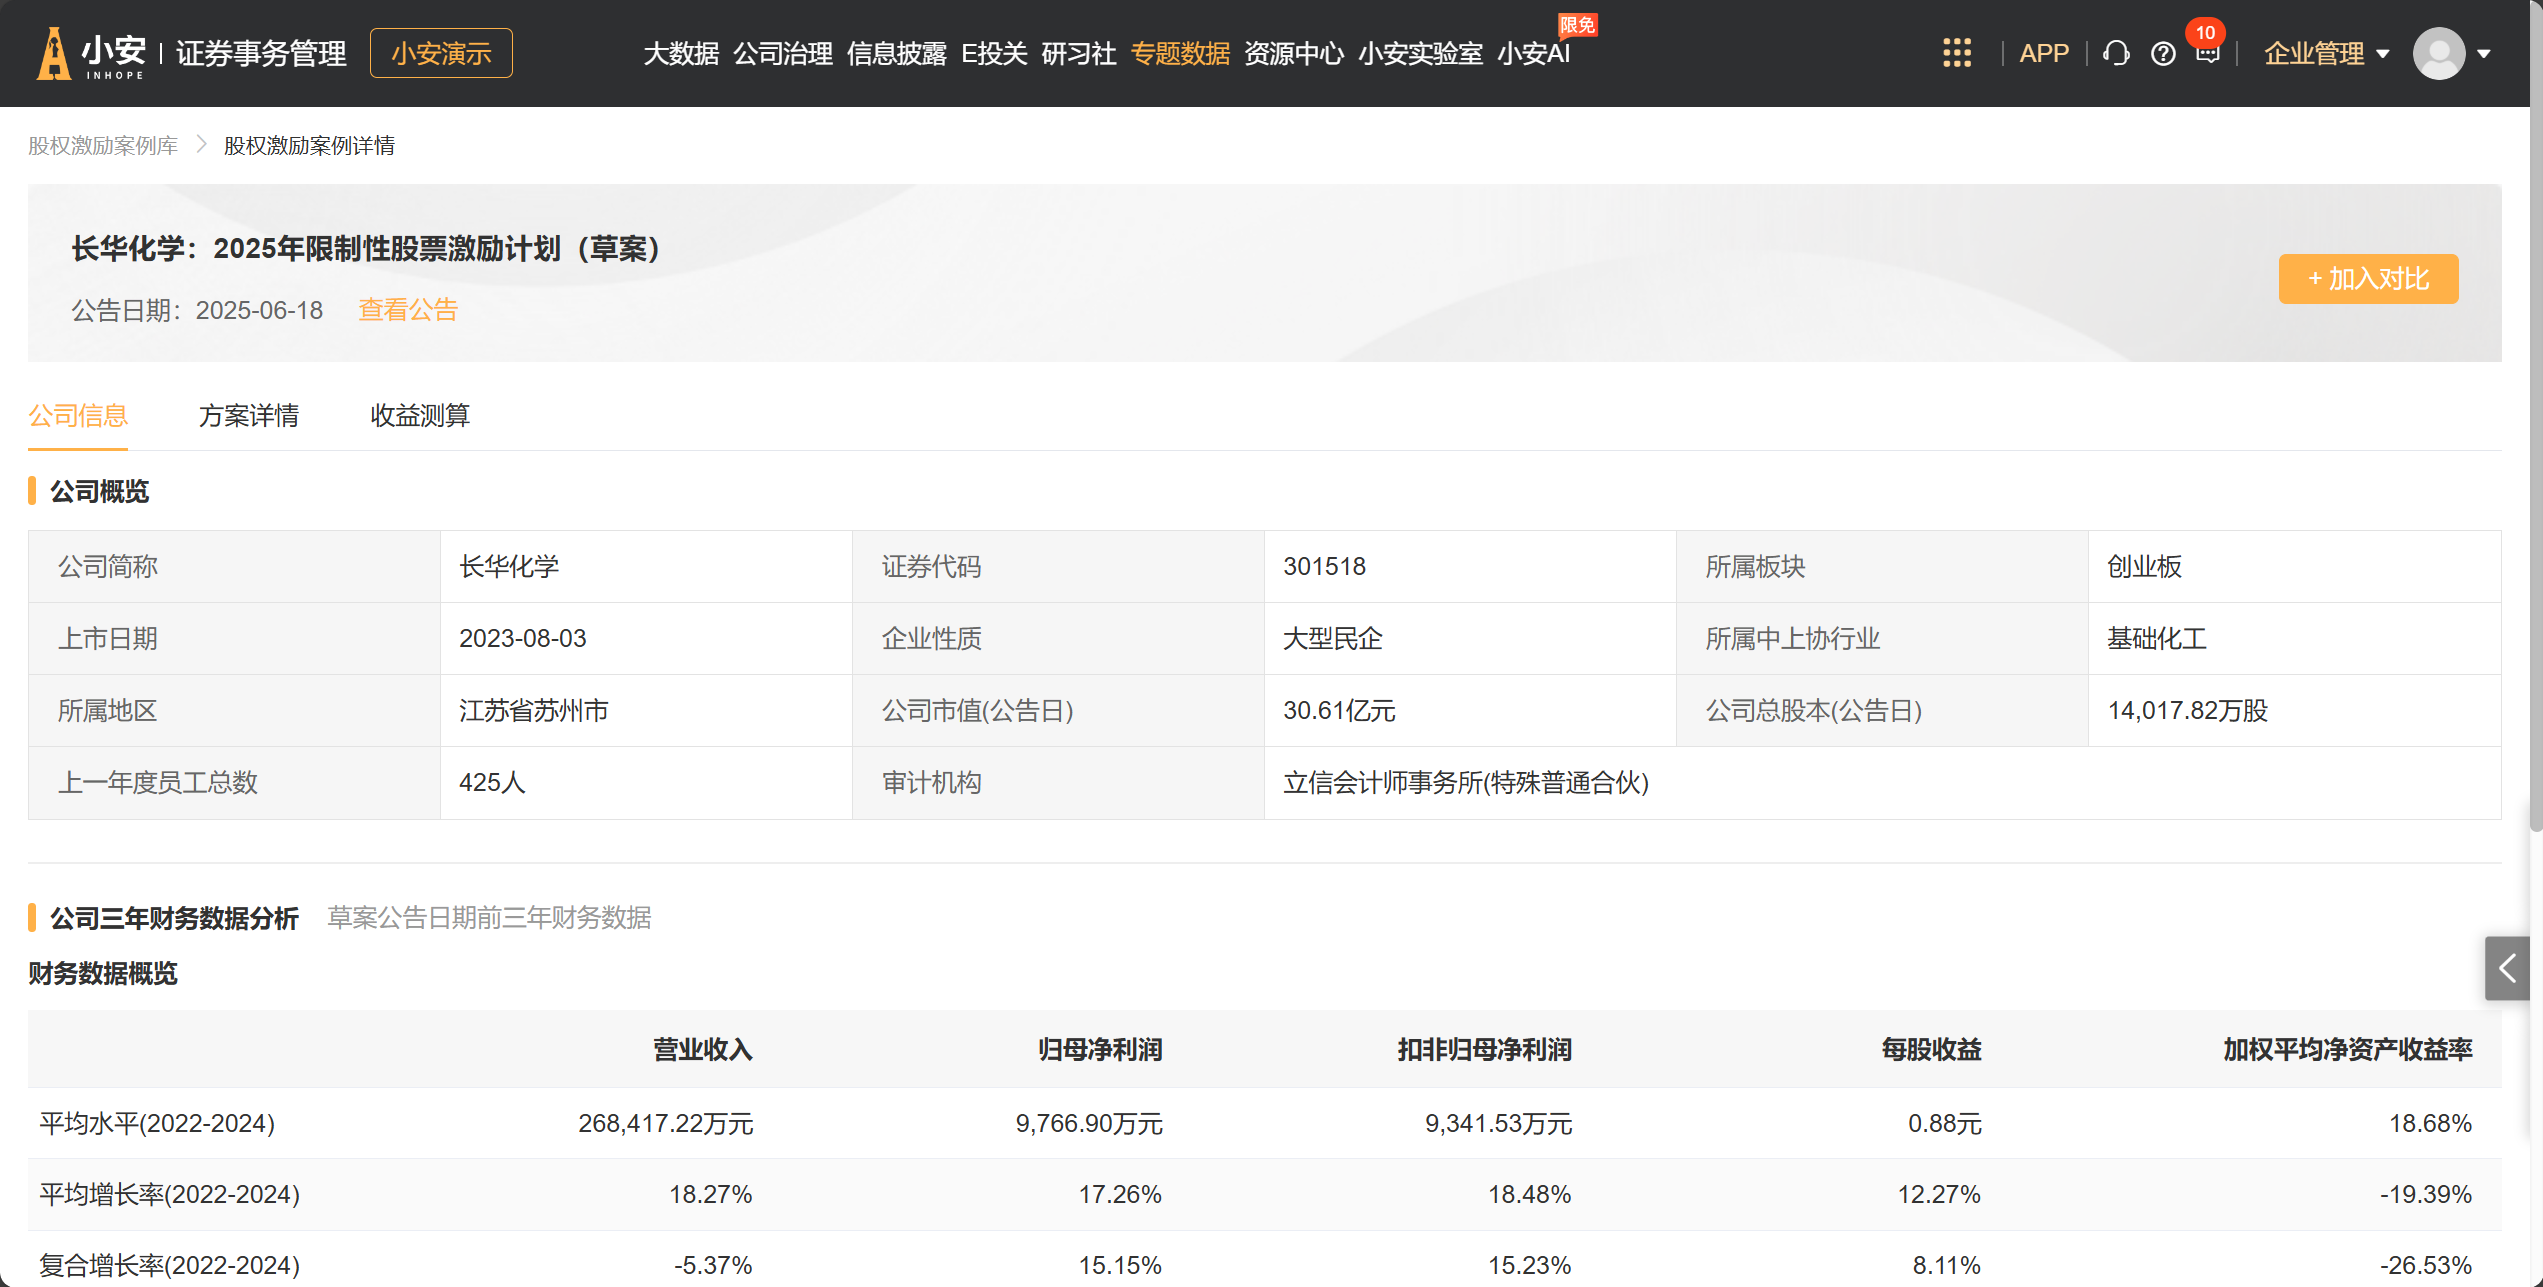Click the 查看公告 link

[x=408, y=310]
